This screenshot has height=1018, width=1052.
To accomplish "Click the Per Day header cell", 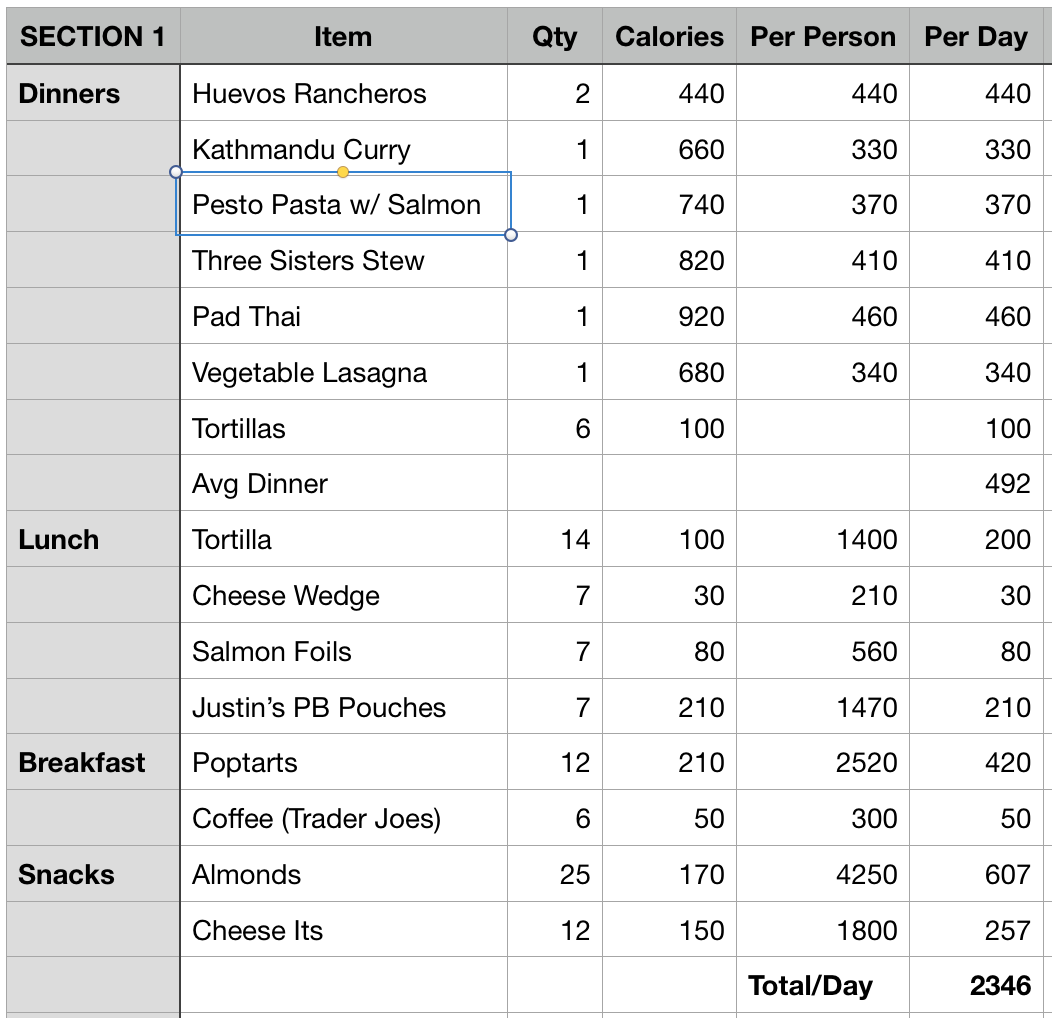I will pyautogui.click(x=975, y=37).
